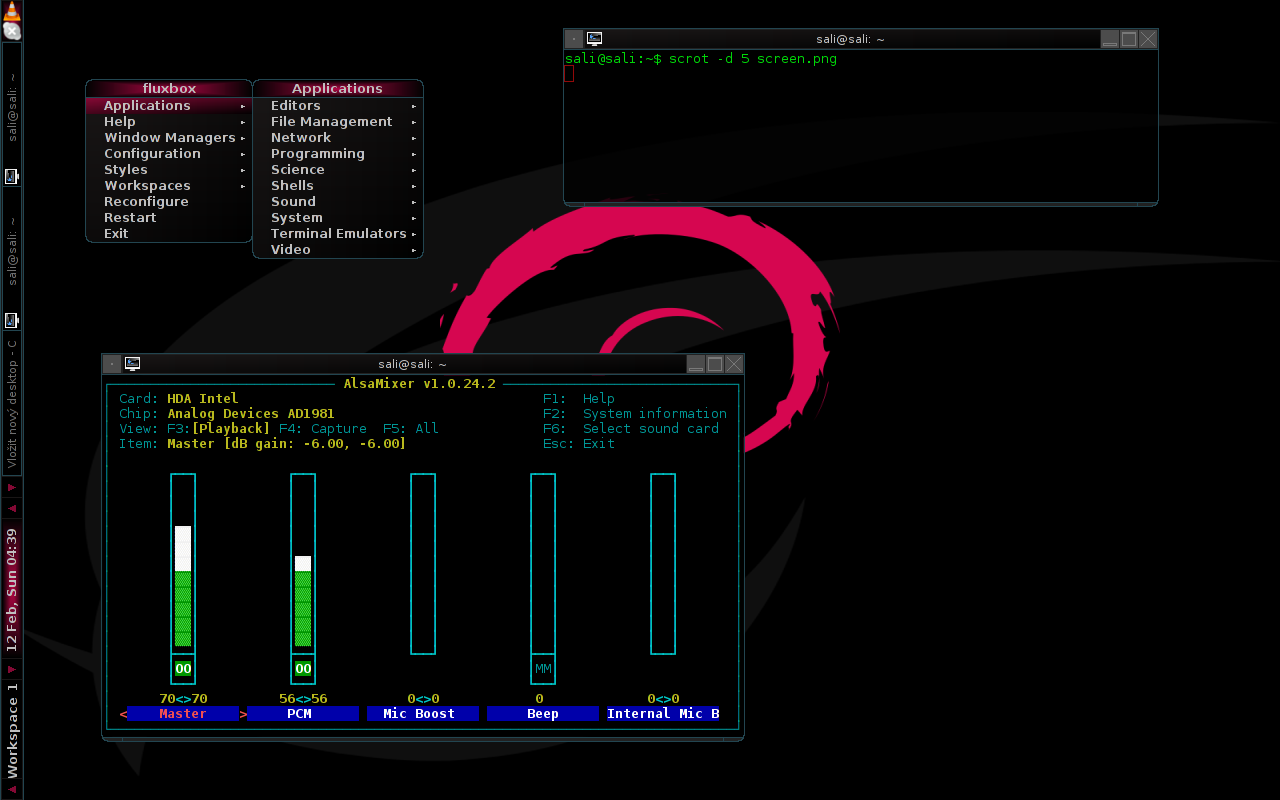Maximize the AlsaMixer terminal window

pos(715,364)
